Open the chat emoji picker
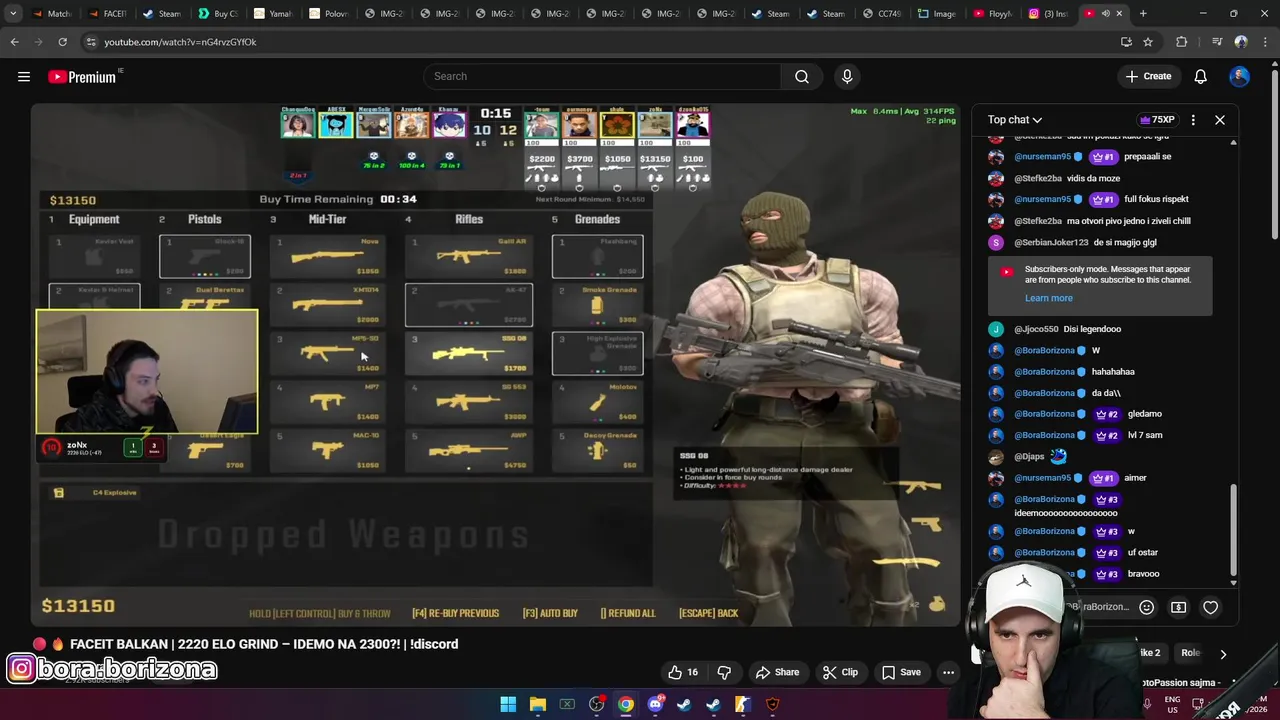Viewport: 1280px width, 720px height. coord(1147,607)
